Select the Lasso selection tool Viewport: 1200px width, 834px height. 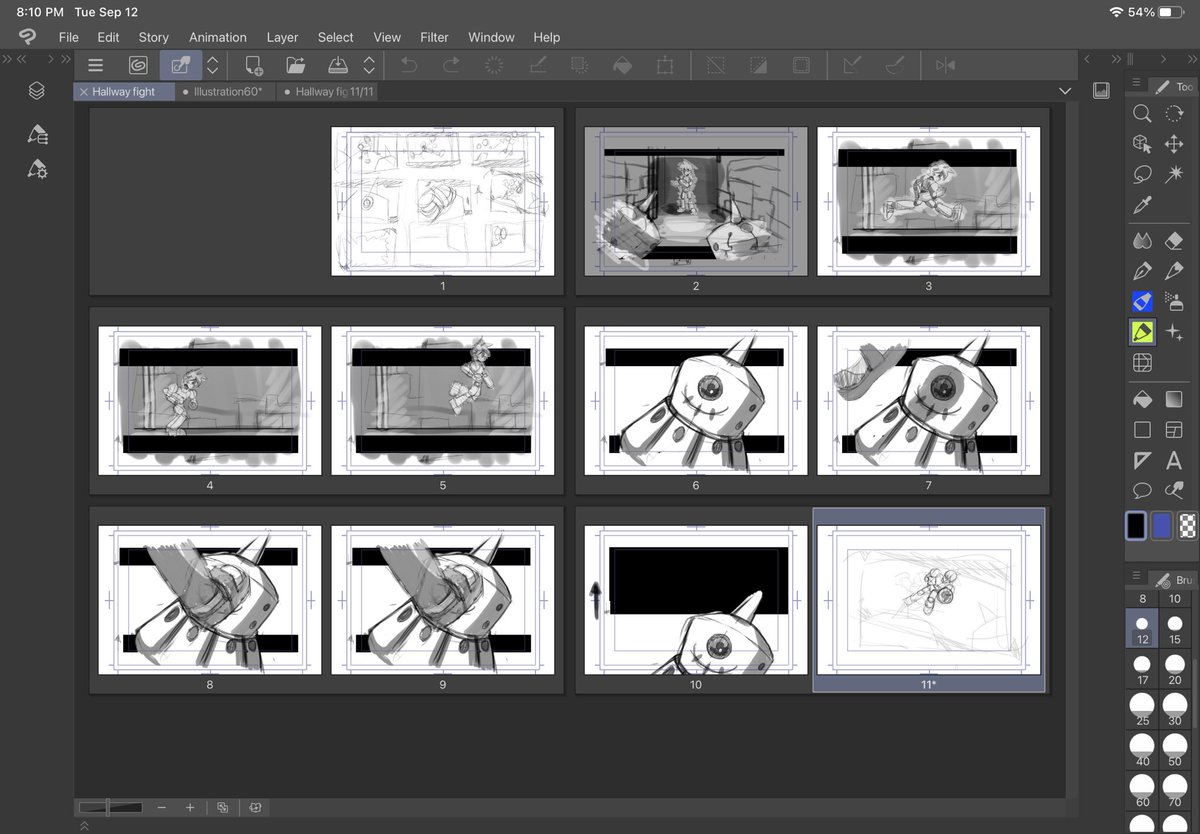[x=1142, y=174]
